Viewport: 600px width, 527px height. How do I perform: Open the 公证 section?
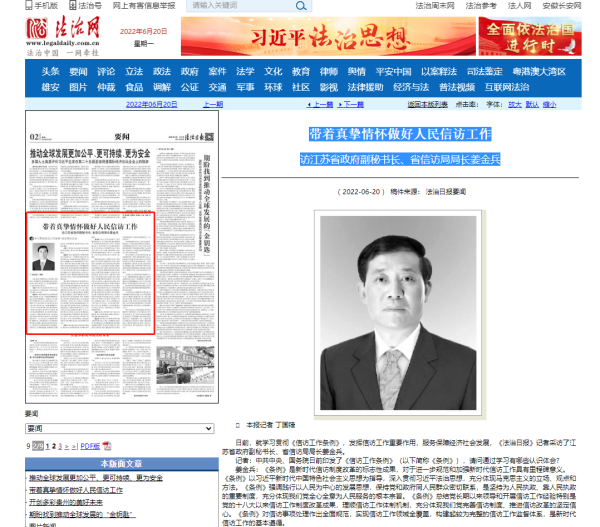190,87
